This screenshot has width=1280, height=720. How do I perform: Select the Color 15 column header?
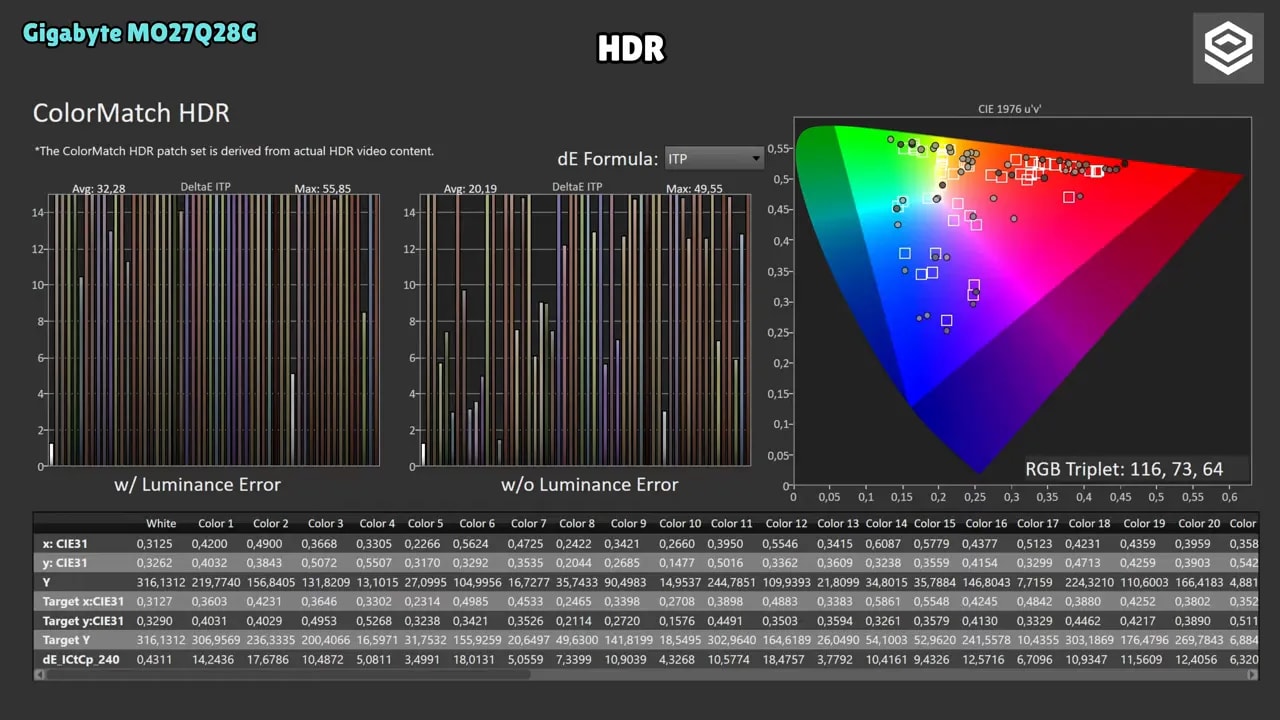click(934, 523)
